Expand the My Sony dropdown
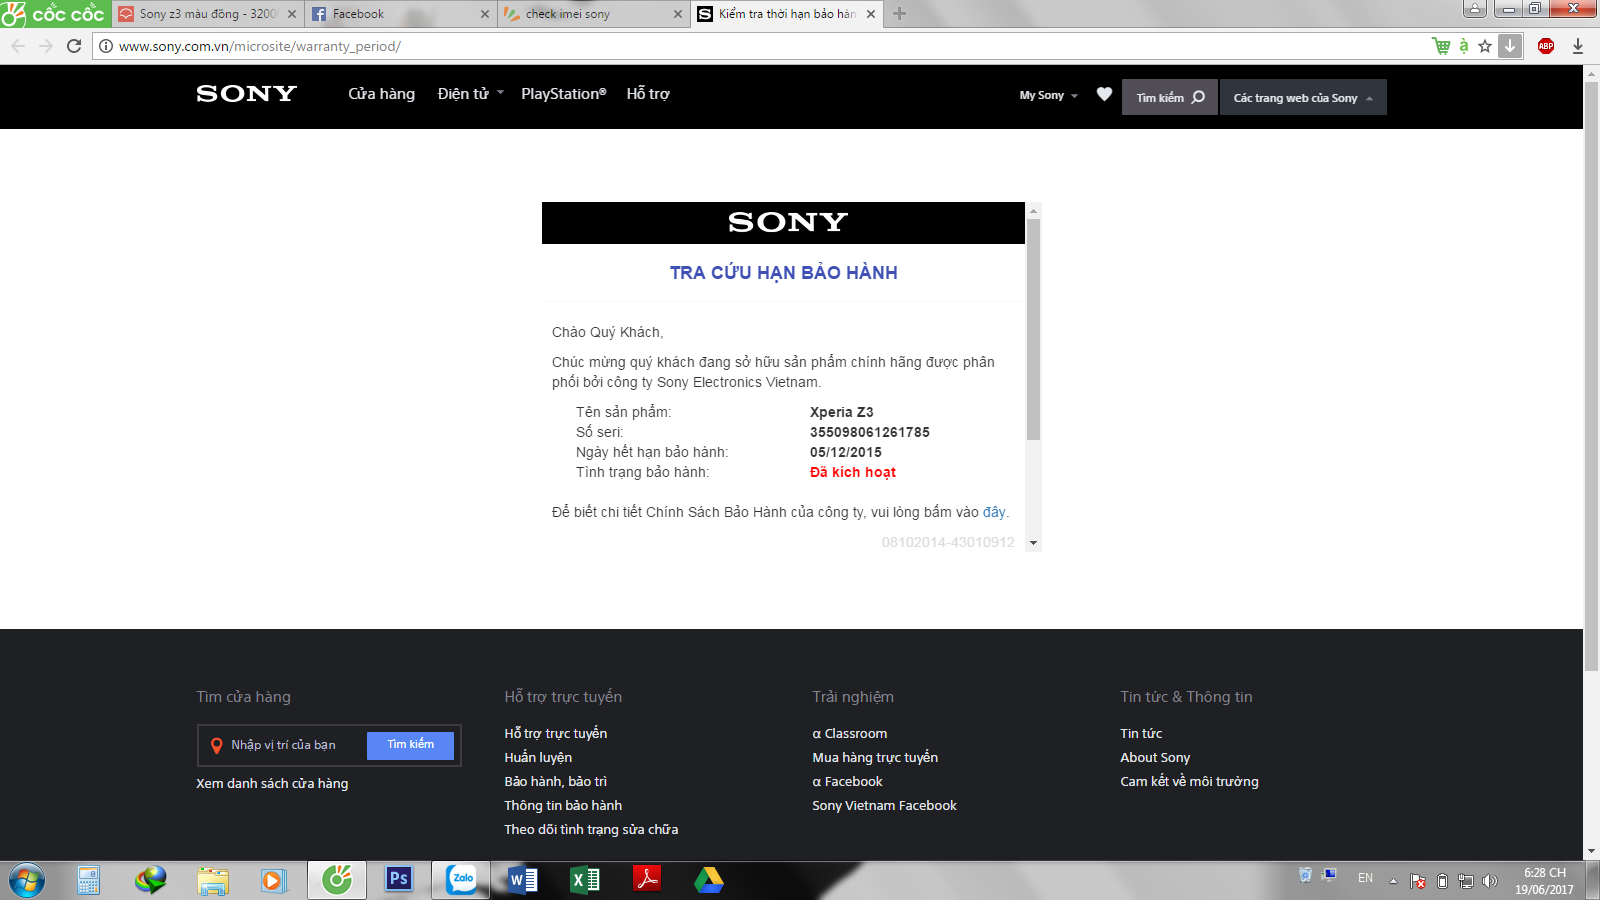This screenshot has height=900, width=1600. (x=1049, y=96)
